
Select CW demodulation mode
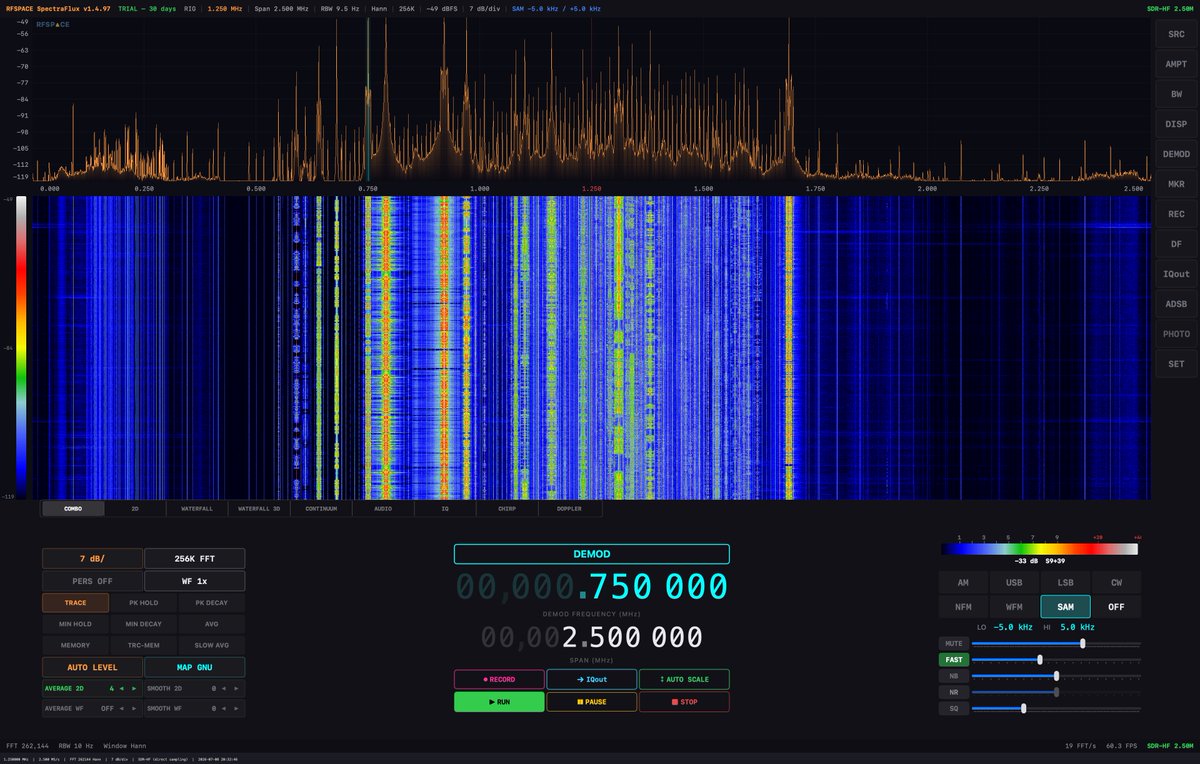coord(1116,582)
